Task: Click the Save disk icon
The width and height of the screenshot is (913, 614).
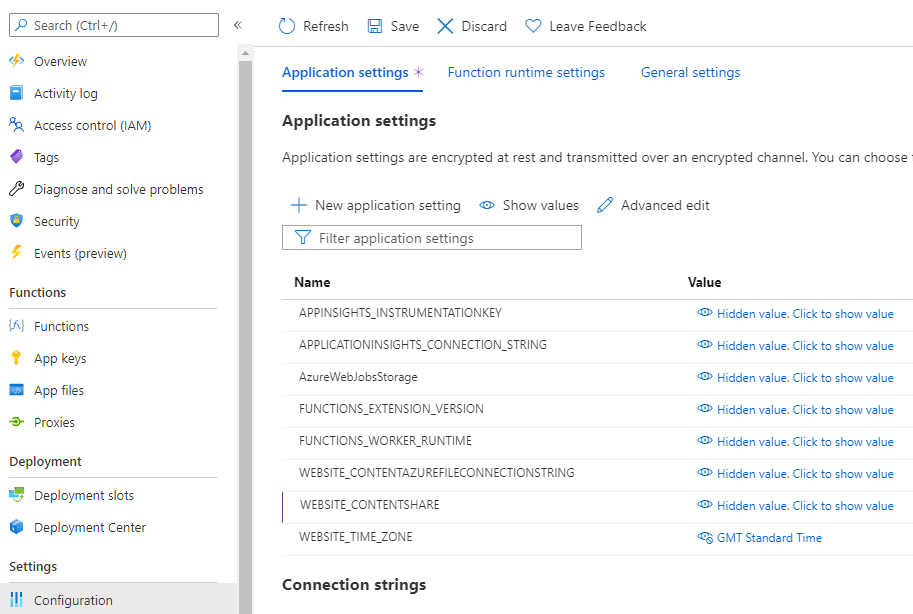Action: tap(375, 26)
